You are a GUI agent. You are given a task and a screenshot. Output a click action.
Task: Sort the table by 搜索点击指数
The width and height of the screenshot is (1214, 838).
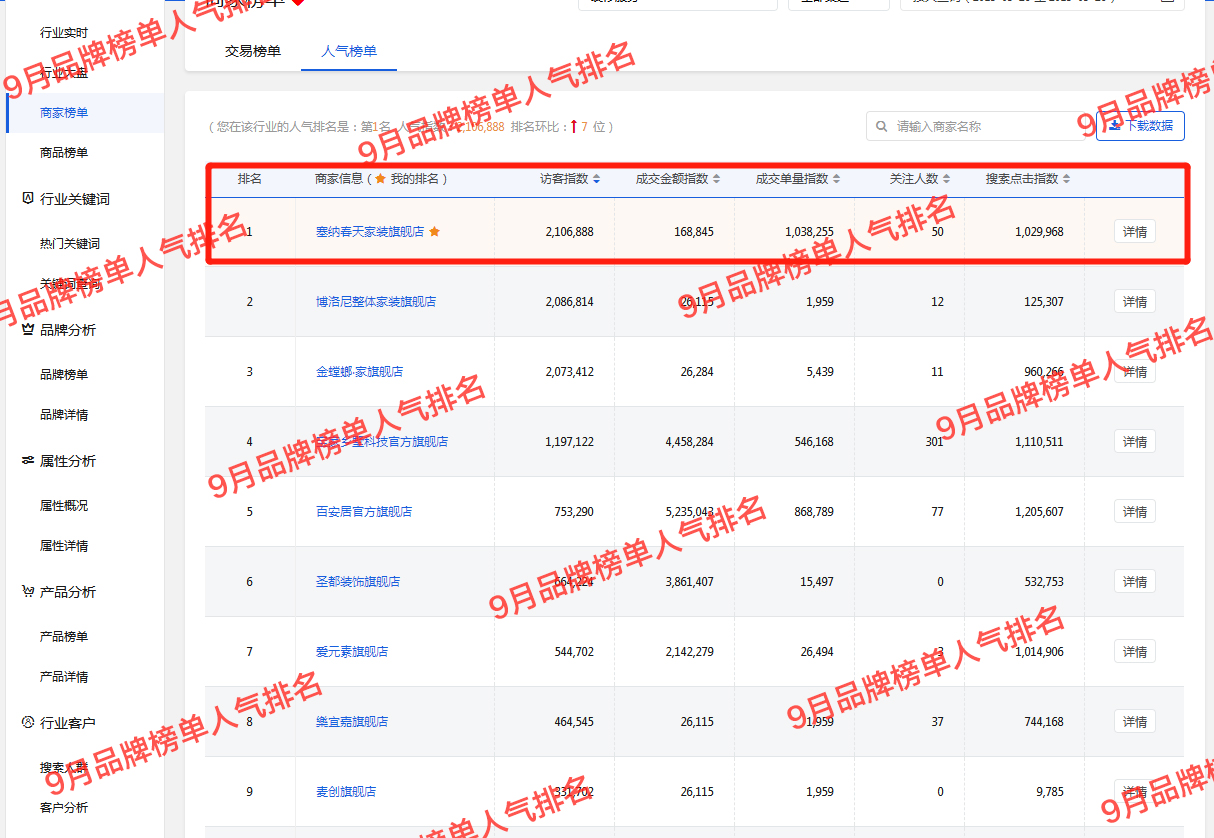1067,179
